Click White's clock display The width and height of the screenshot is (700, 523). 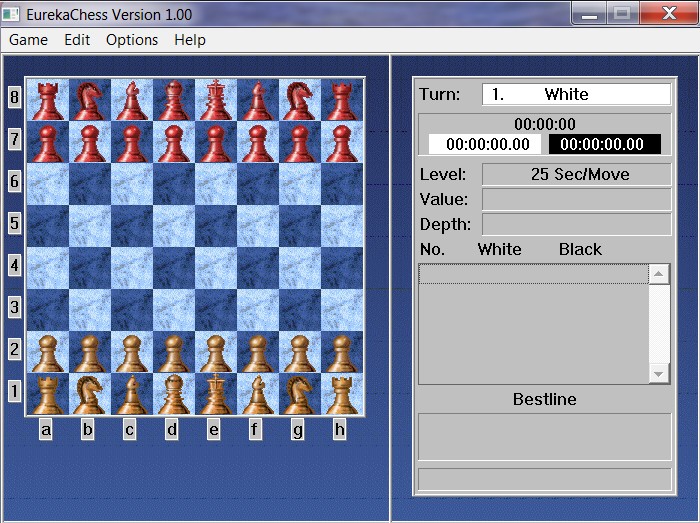click(x=486, y=144)
